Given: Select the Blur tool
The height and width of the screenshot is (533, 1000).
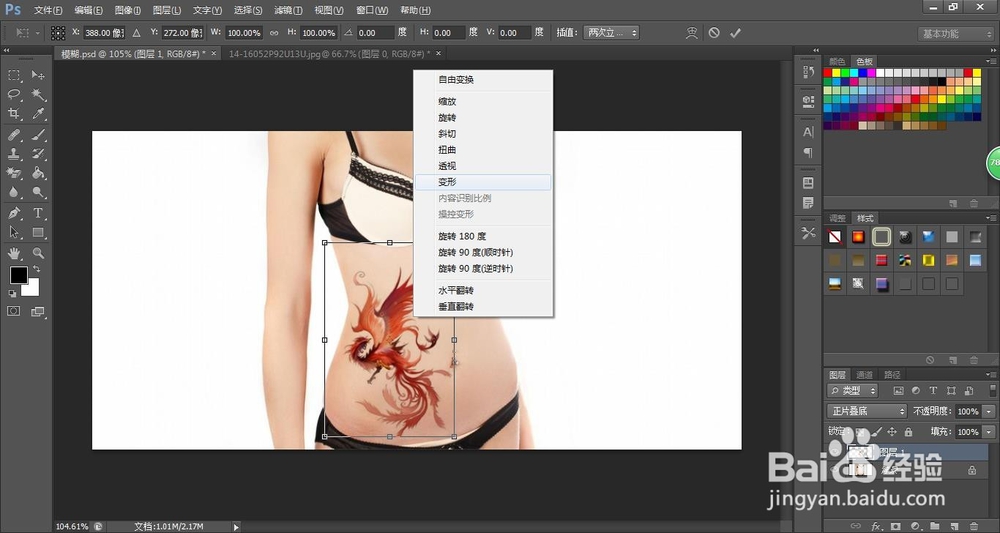Looking at the screenshot, I should 14,192.
